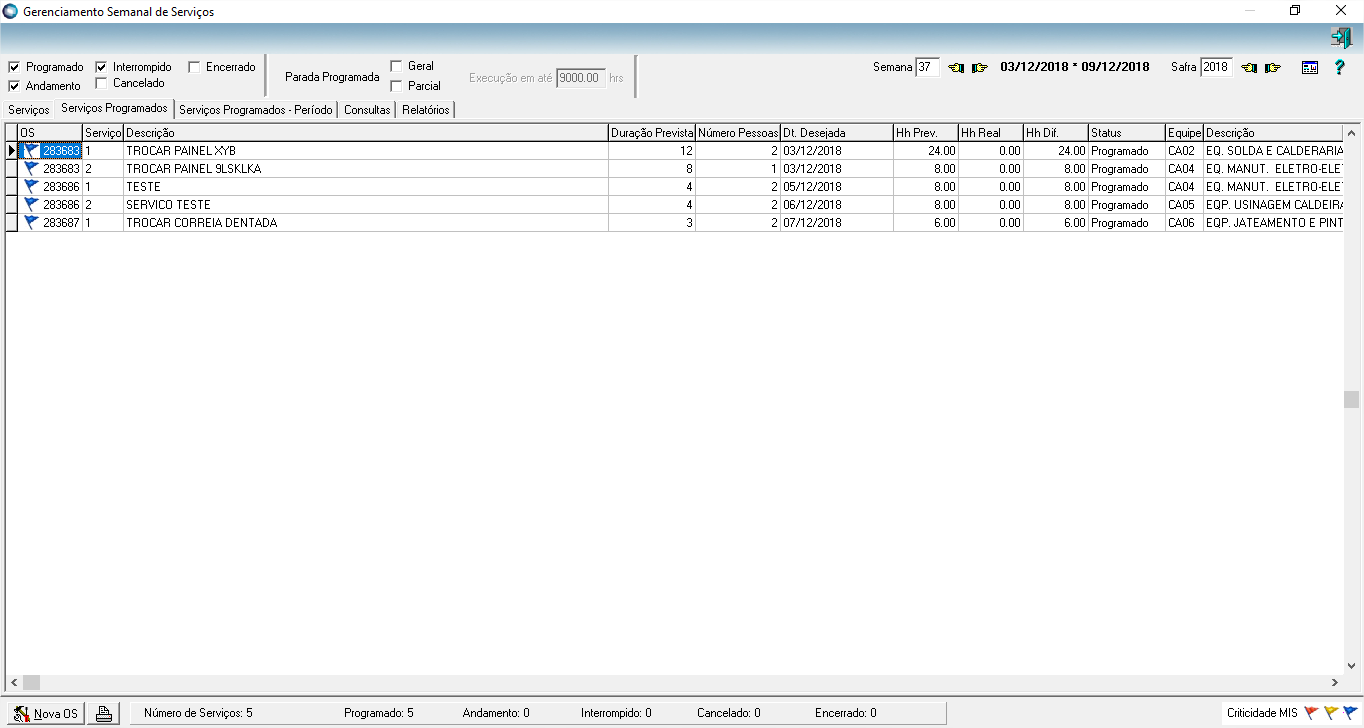
Task: Click the horizontal scrollbar thumb
Action: 32,682
